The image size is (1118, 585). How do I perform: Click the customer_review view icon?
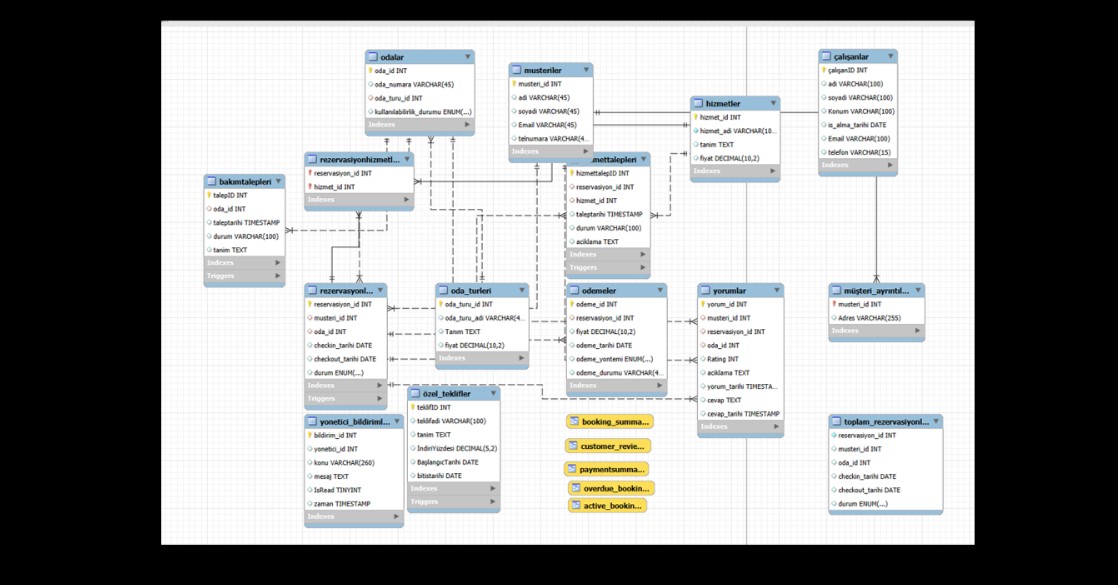(573, 446)
